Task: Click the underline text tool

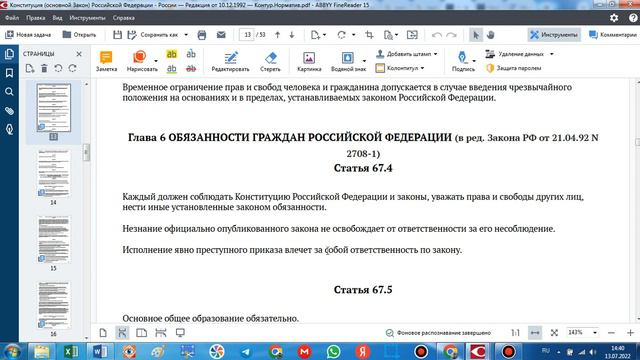Action: pos(171,69)
